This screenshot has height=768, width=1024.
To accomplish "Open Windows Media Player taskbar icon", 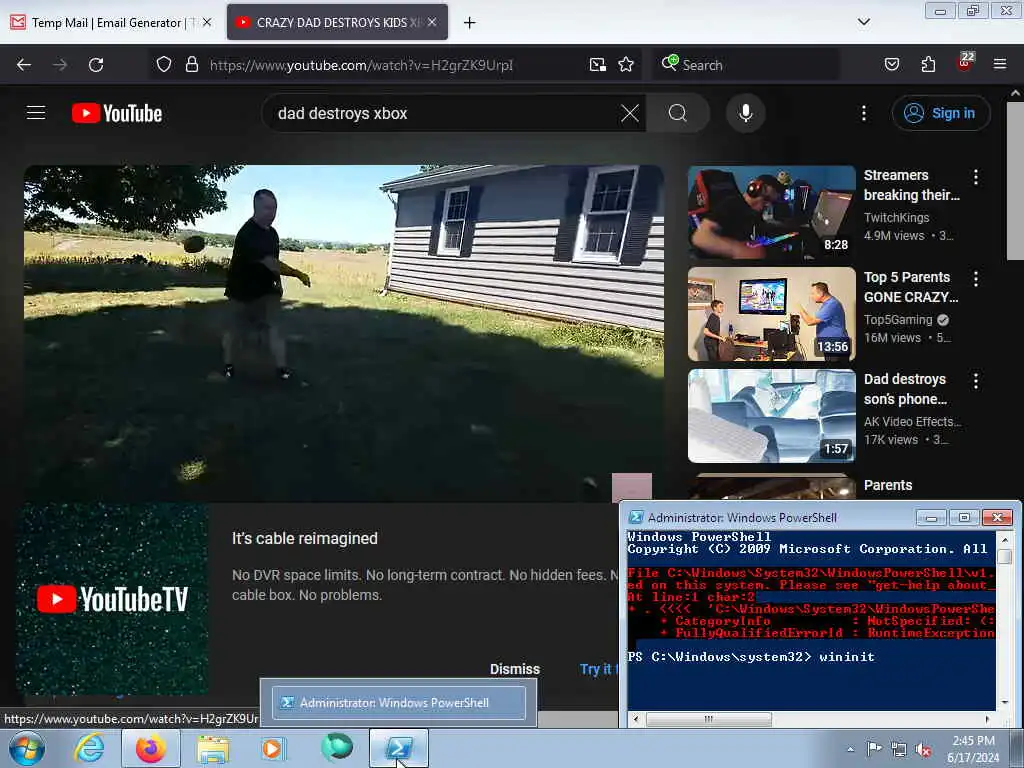I will 274,748.
